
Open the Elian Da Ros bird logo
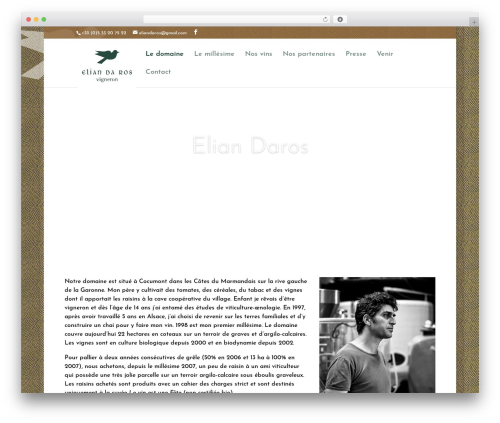tap(107, 66)
